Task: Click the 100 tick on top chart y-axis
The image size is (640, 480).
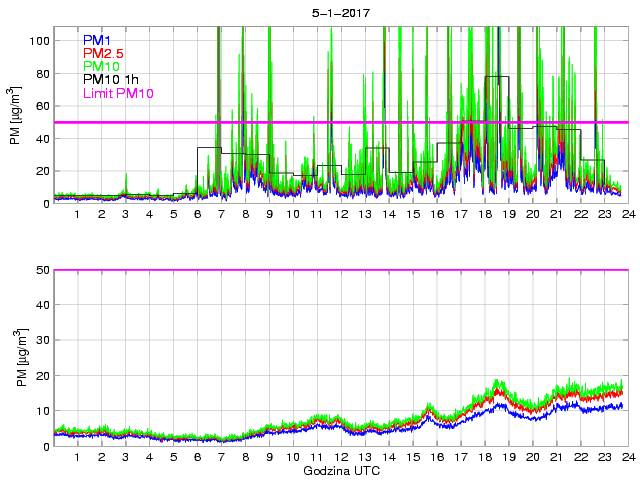Action: point(40,41)
